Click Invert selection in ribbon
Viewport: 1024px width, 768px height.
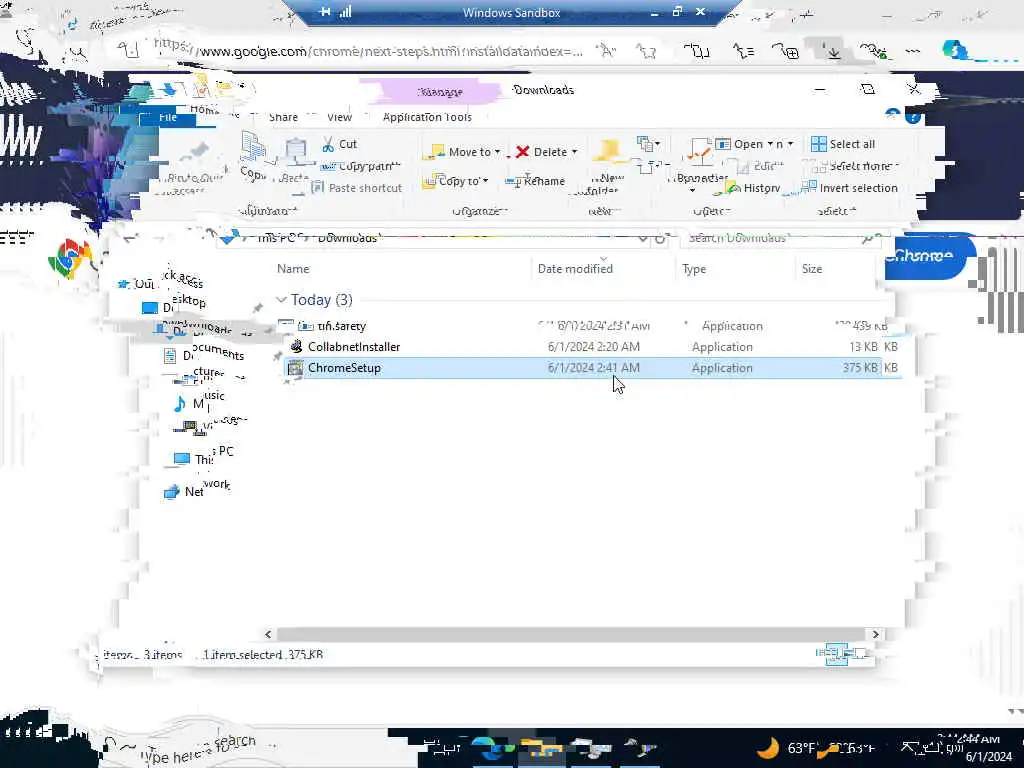(850, 188)
